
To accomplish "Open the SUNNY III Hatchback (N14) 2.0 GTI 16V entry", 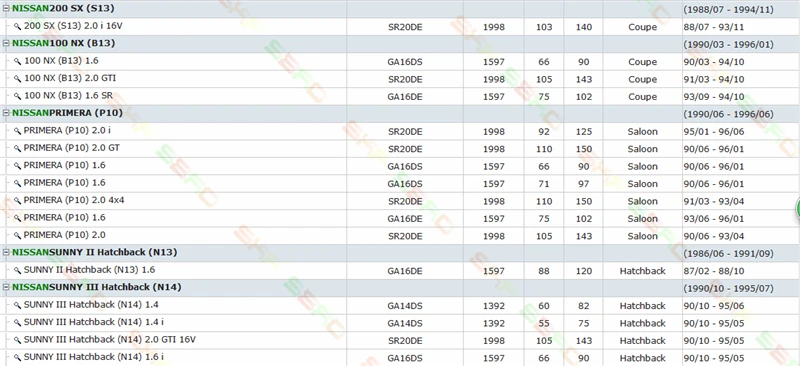I will tap(110, 339).
